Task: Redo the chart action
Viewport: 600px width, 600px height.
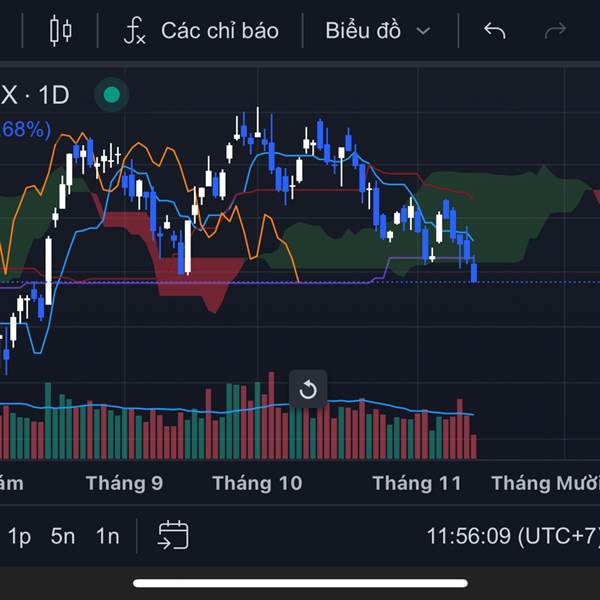Action: click(555, 31)
